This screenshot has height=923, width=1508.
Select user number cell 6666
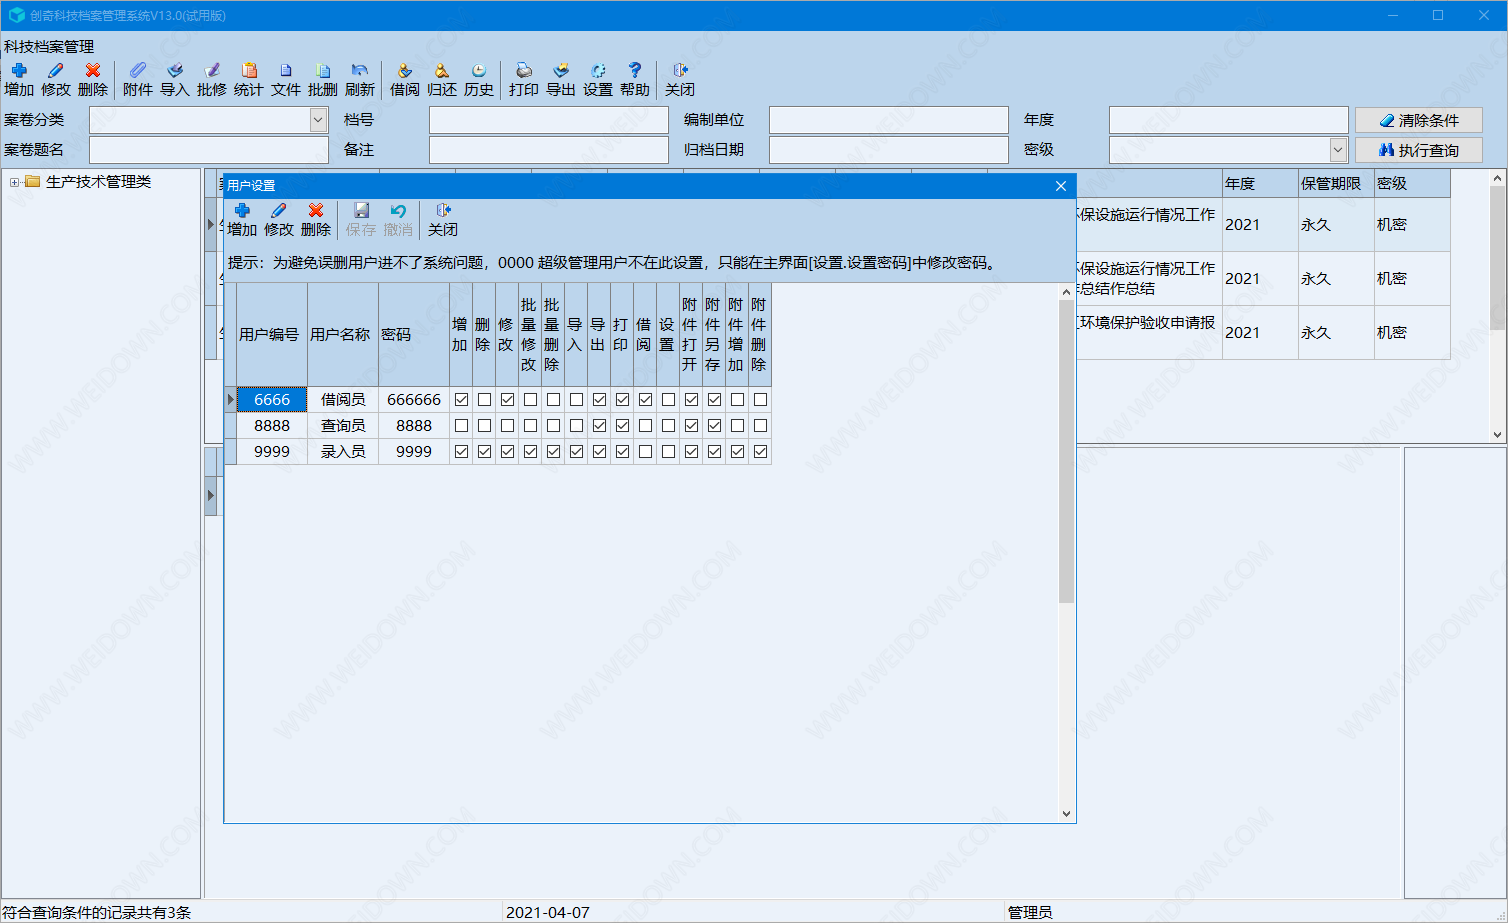point(272,399)
